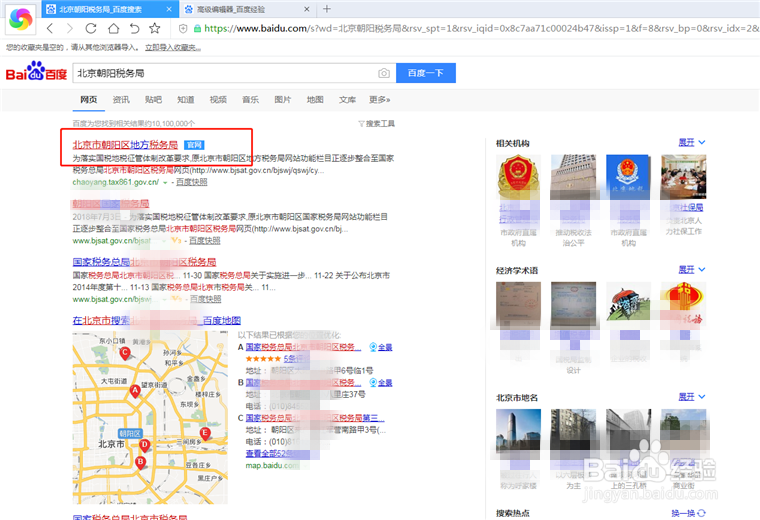Click the green padlock icon
The height and width of the screenshot is (520, 760).
[197, 29]
